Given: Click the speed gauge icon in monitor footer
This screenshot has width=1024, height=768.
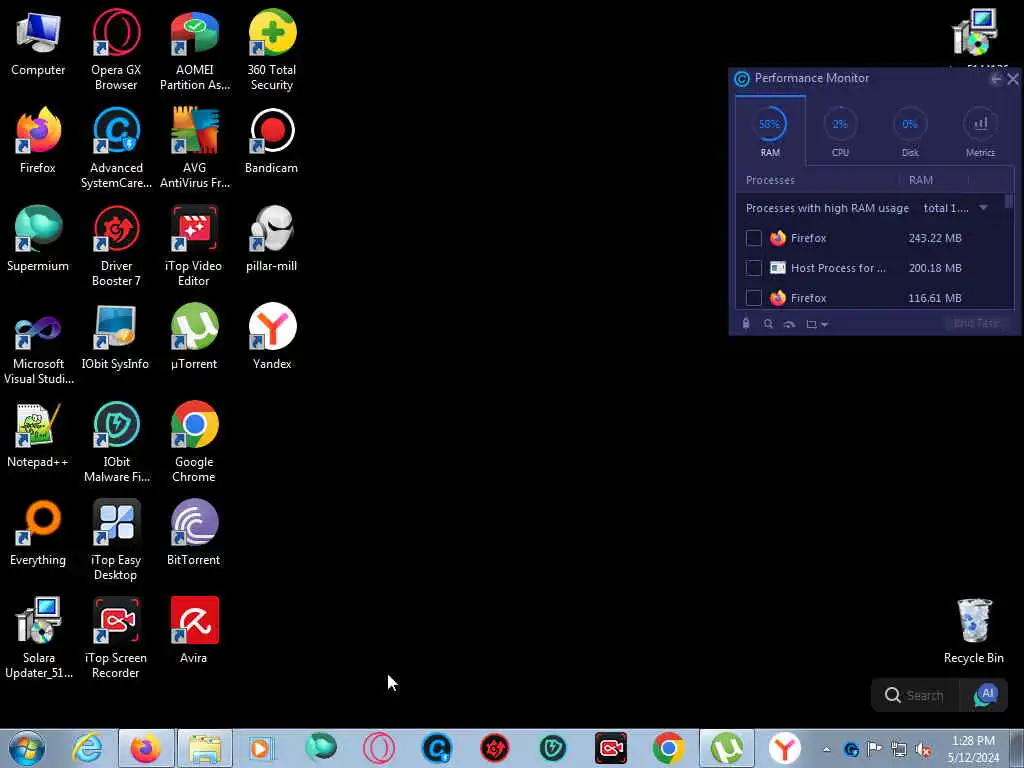Looking at the screenshot, I should (790, 324).
